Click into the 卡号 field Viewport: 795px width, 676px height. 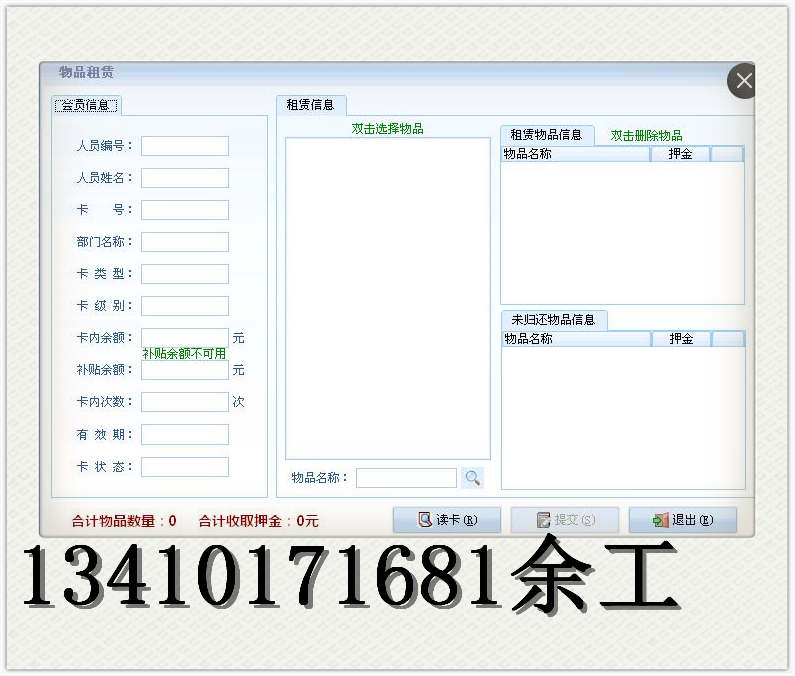[x=185, y=210]
